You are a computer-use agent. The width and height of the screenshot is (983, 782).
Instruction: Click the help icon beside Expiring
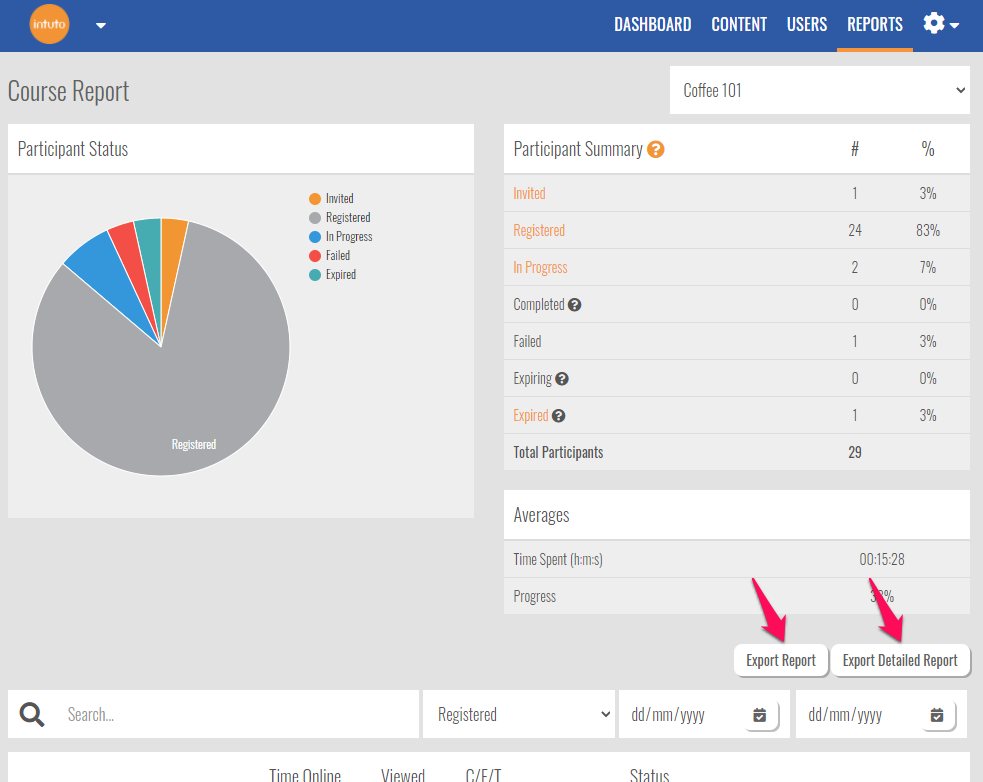pyautogui.click(x=562, y=379)
